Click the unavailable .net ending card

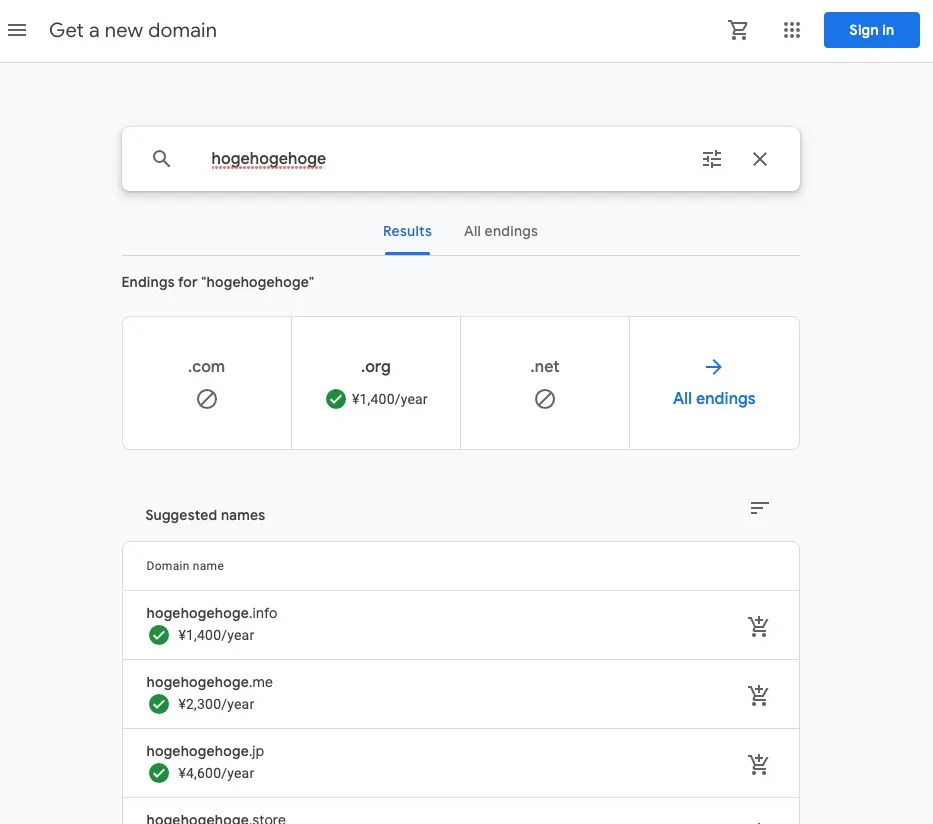544,382
